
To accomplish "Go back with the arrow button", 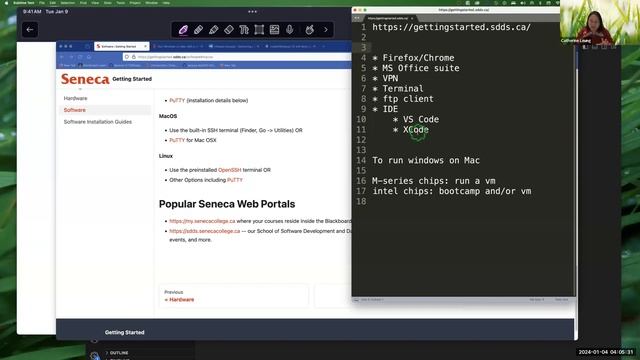I will coord(30,29).
